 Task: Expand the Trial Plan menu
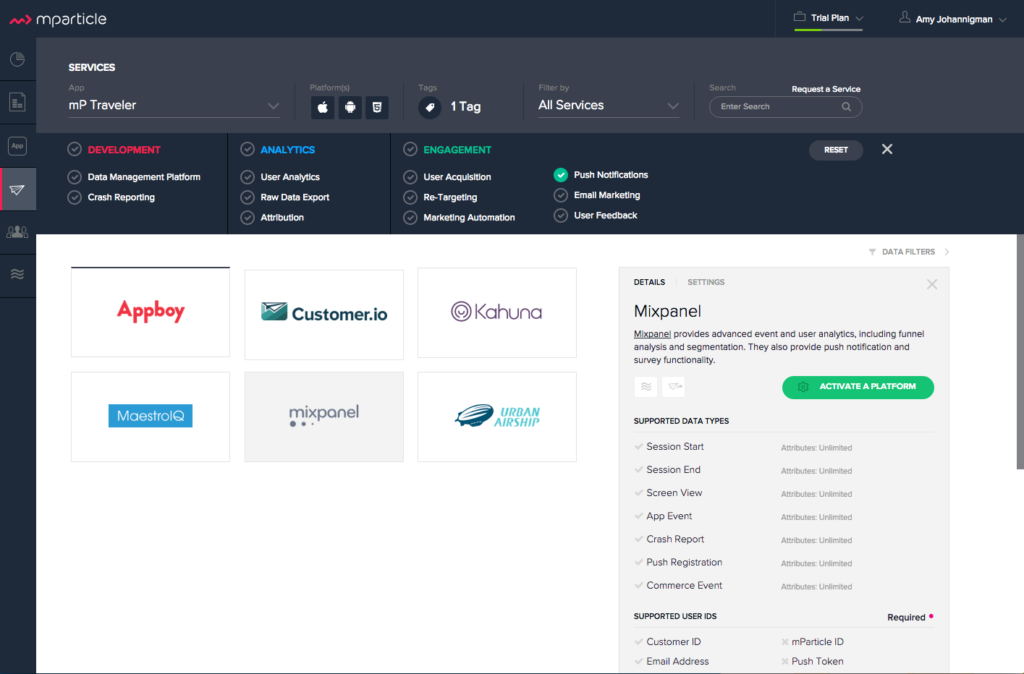[859, 19]
